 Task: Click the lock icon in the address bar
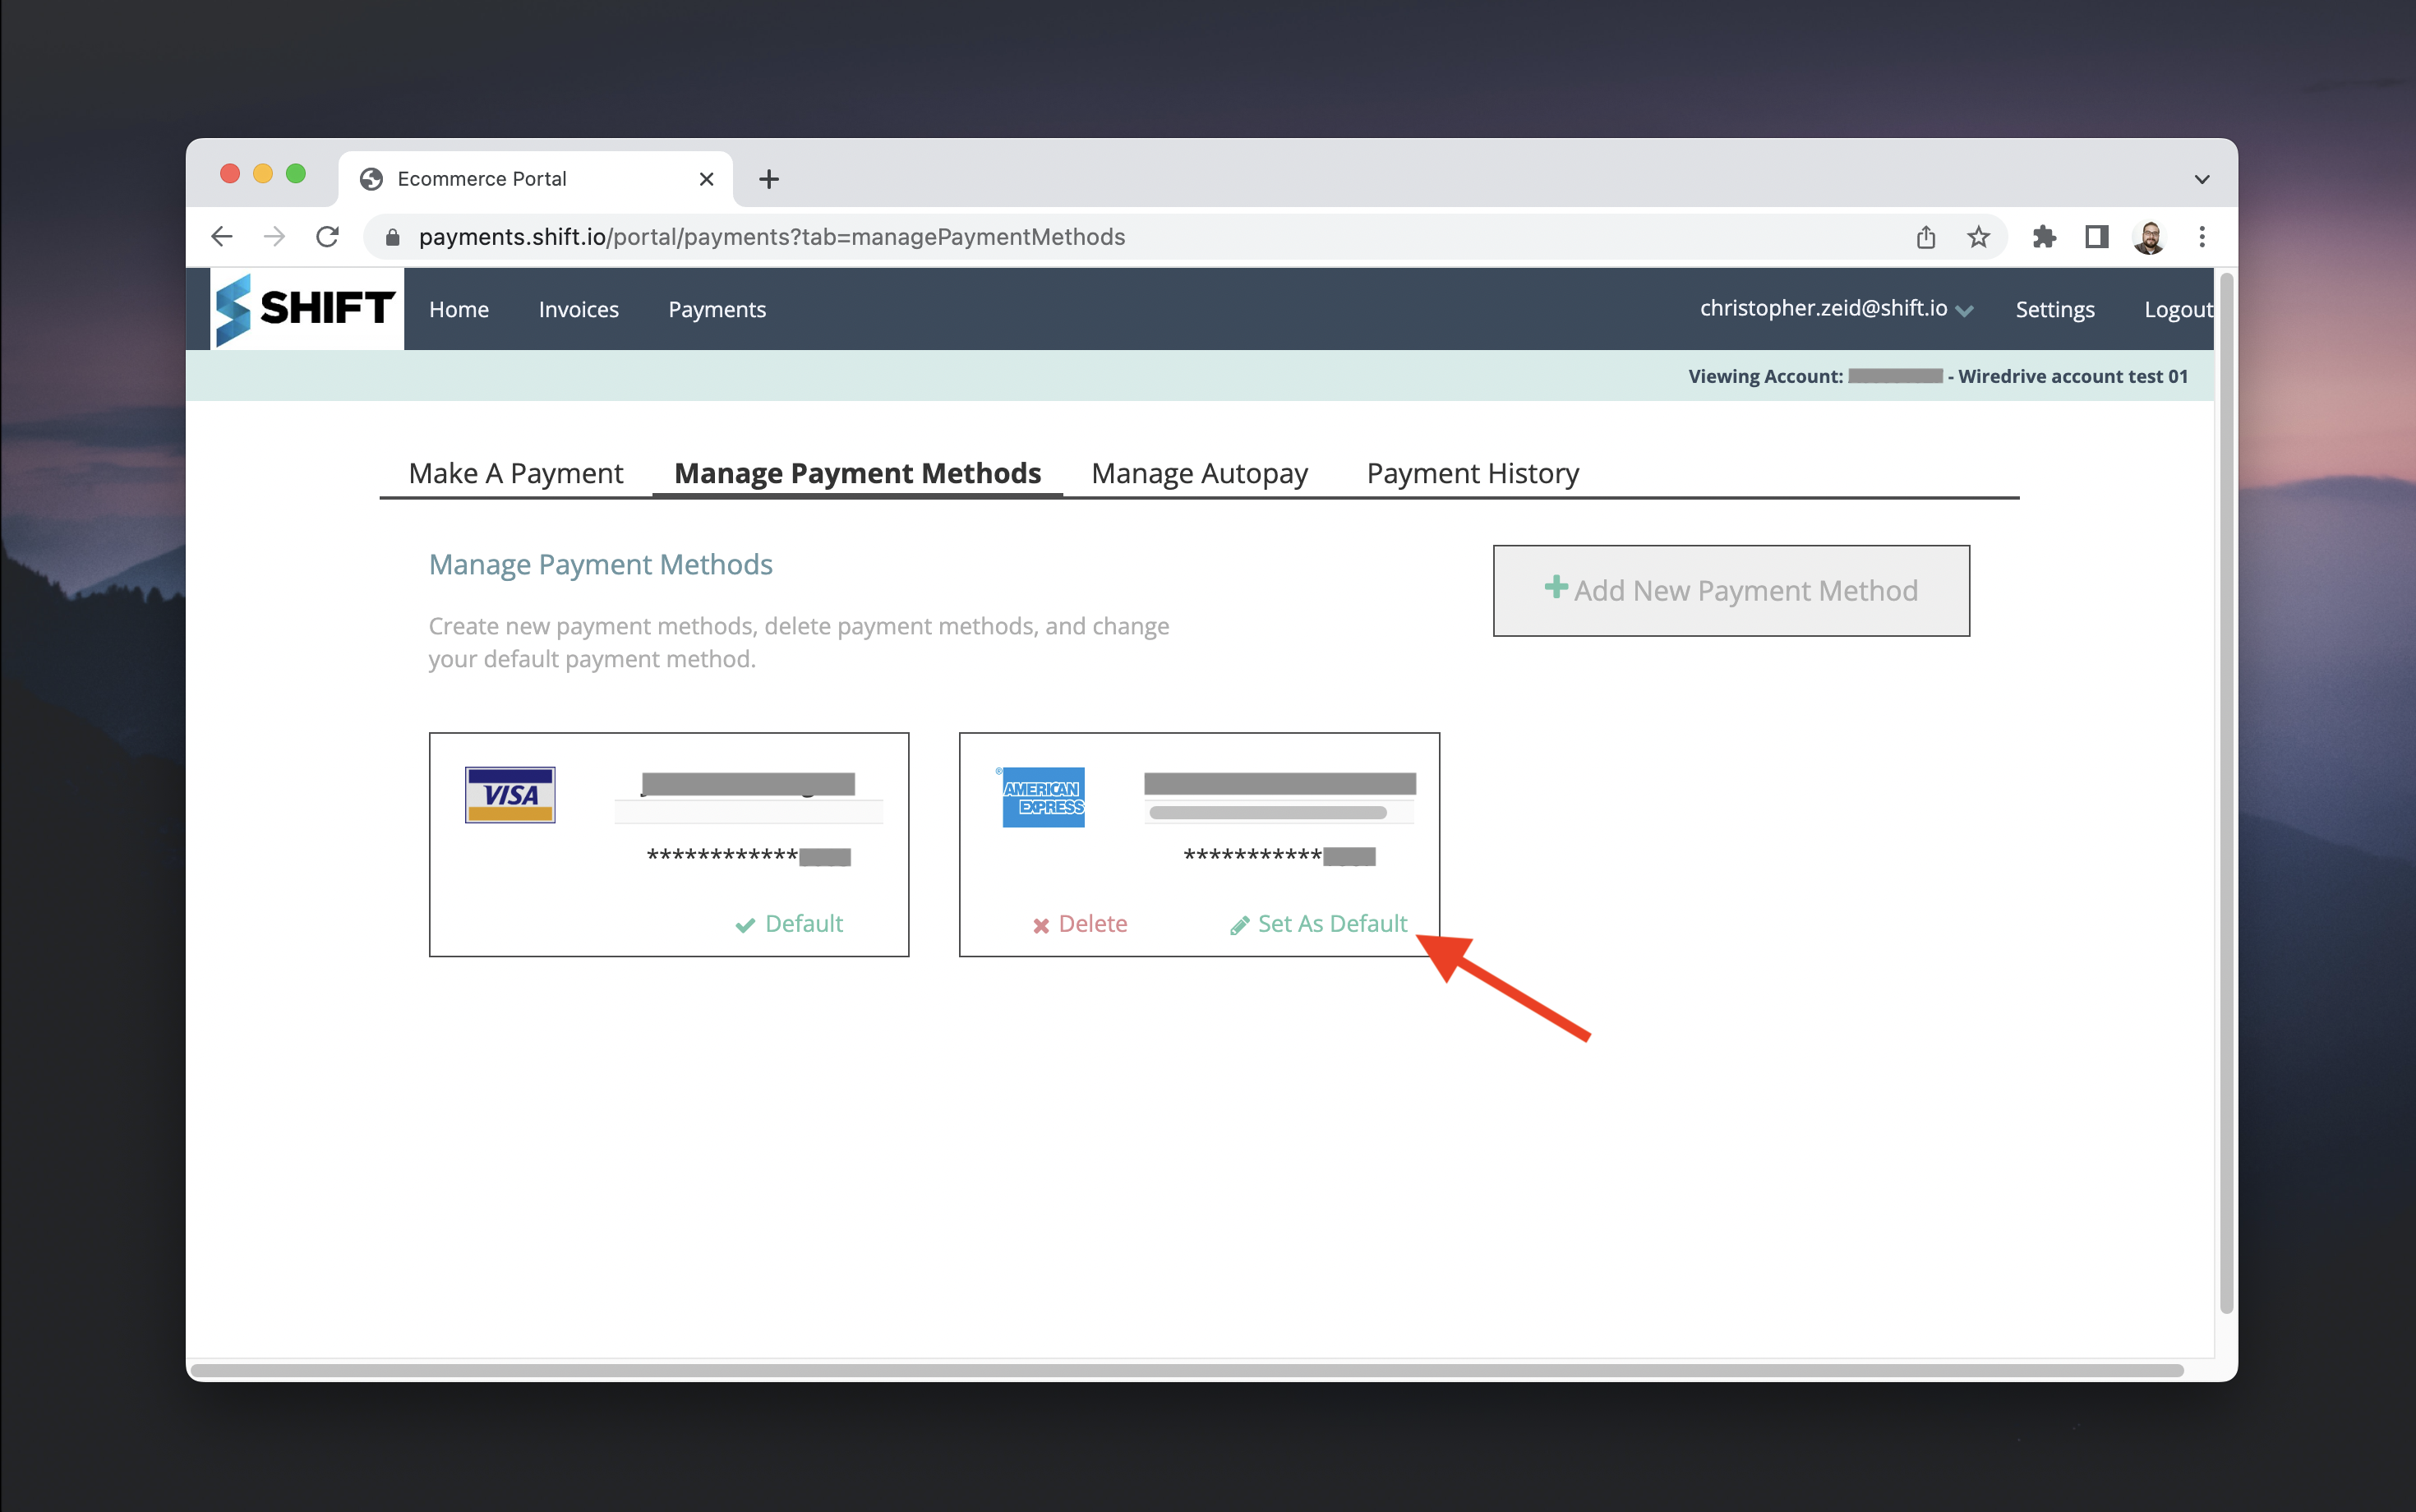click(392, 237)
